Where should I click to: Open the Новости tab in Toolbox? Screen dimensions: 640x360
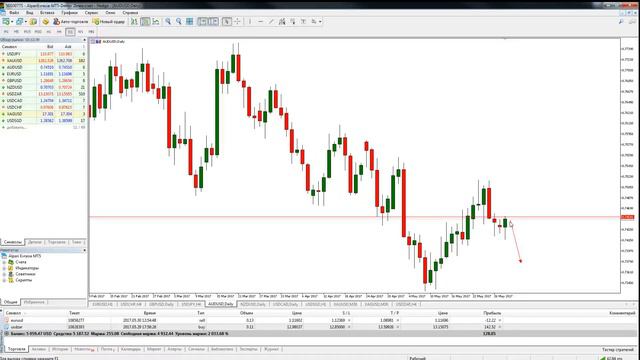click(84, 349)
